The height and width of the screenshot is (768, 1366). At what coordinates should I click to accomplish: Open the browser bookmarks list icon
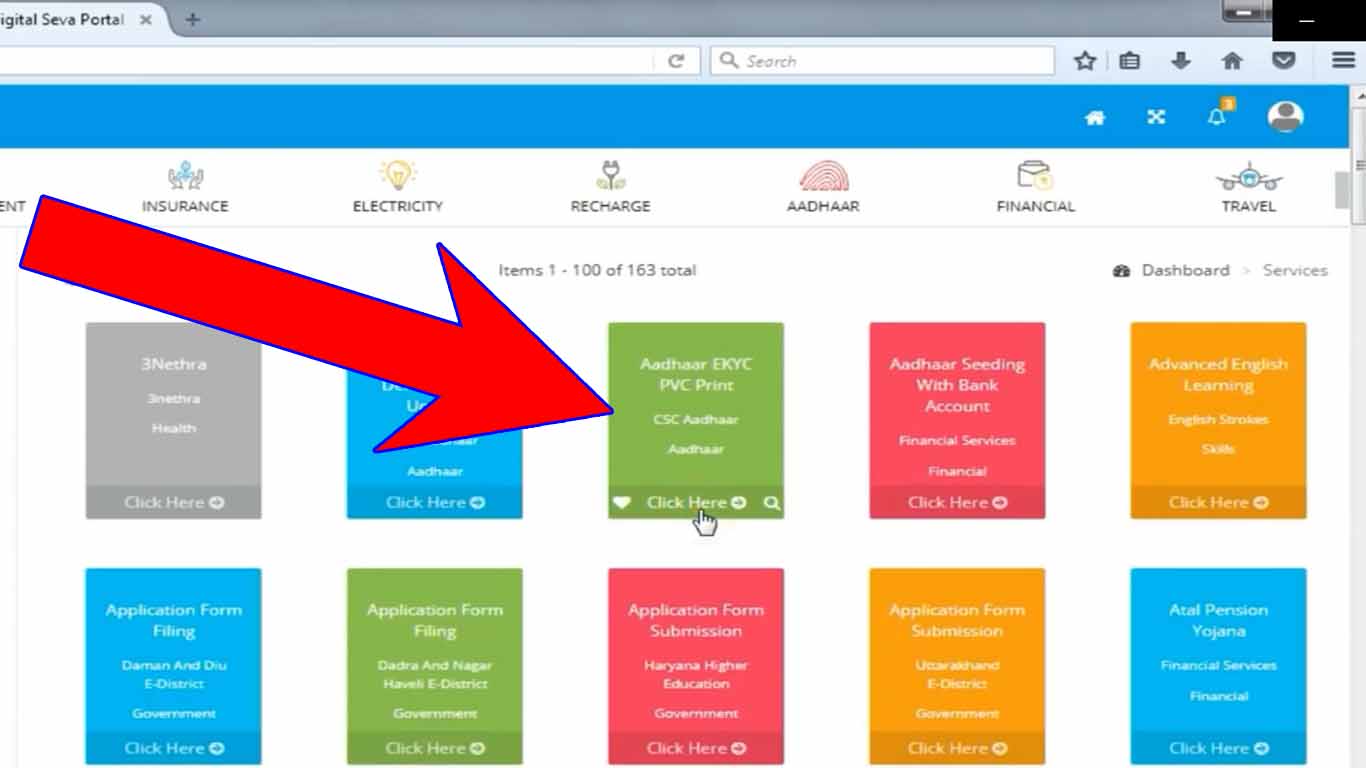[1130, 61]
